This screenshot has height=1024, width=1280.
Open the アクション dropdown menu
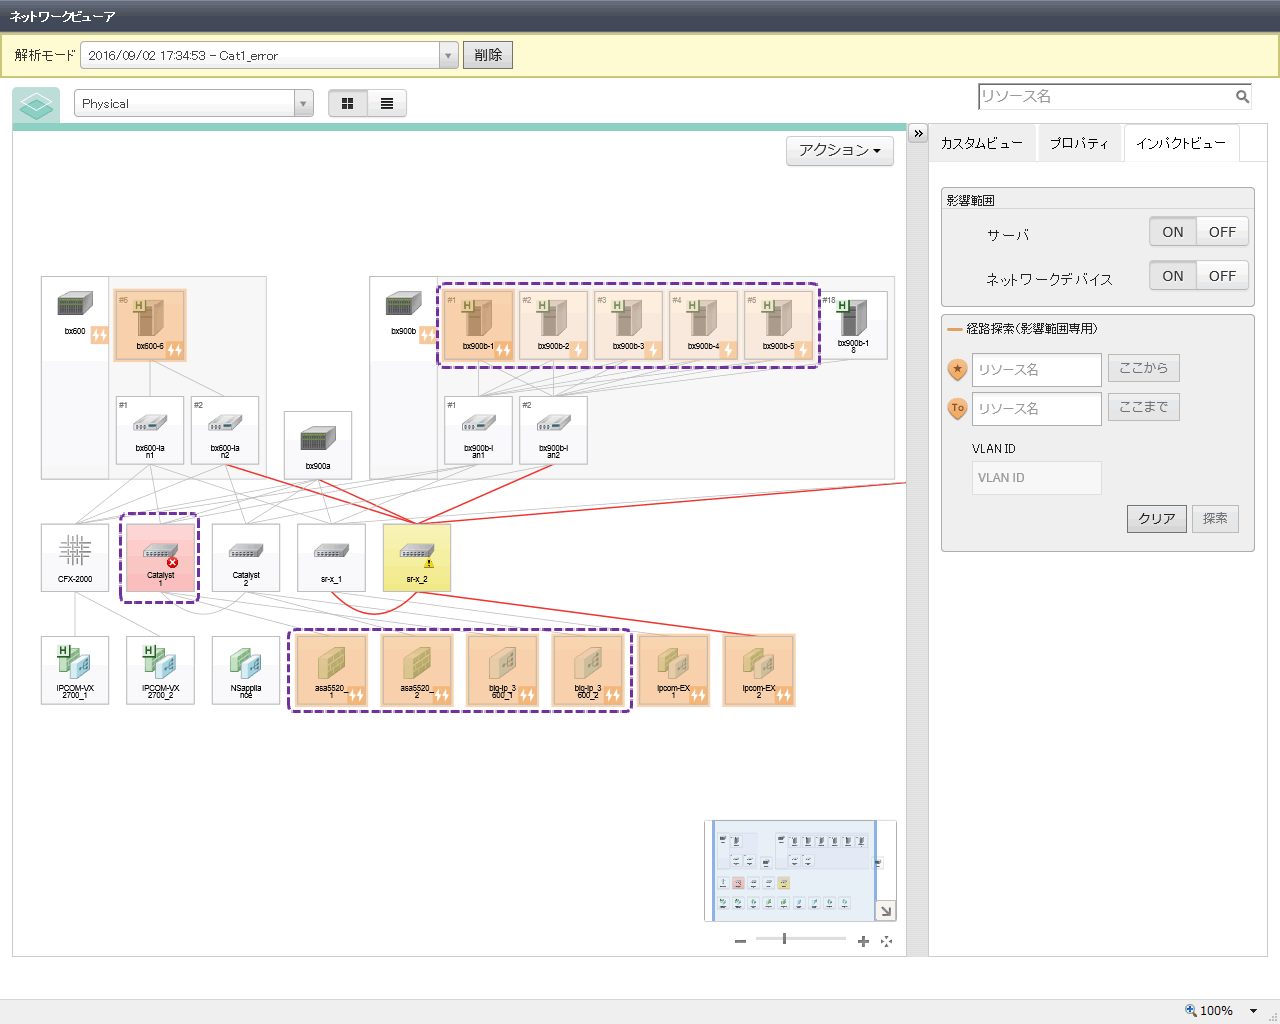click(840, 150)
